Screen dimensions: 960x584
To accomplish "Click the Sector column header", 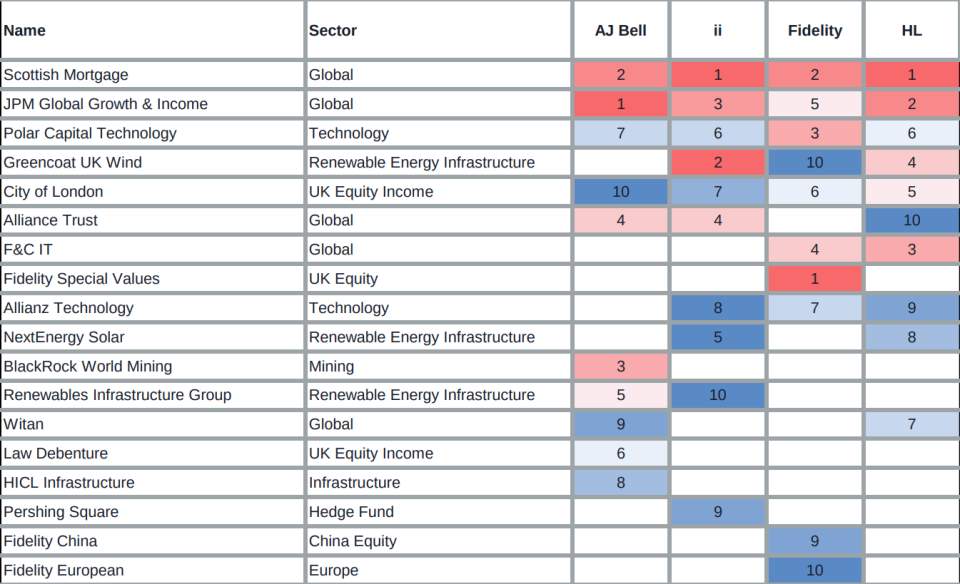I will tap(333, 31).
